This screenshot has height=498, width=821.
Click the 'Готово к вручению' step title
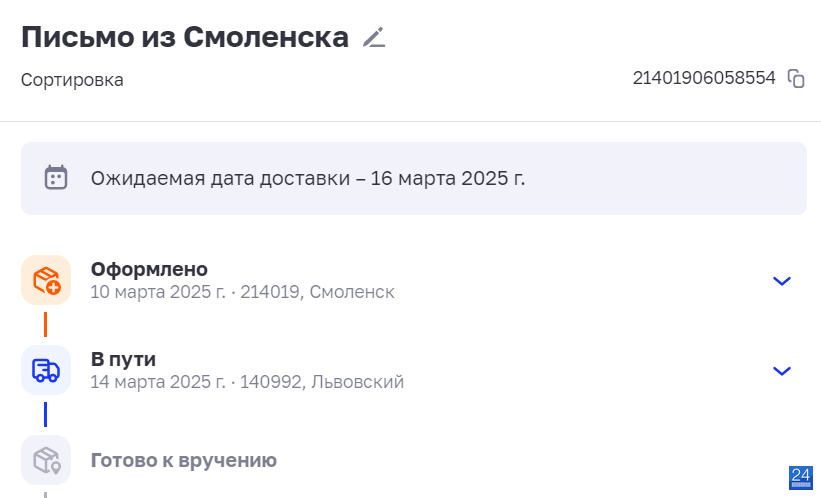click(x=184, y=460)
